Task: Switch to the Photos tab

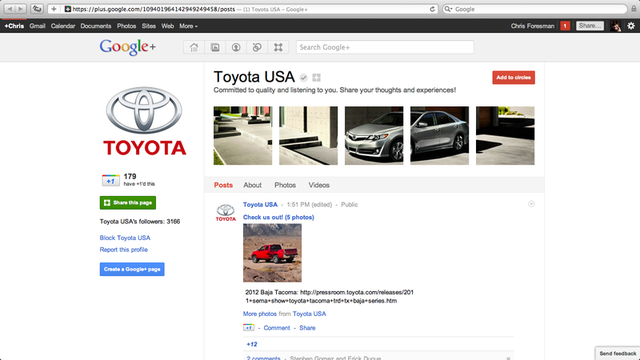Action: 285,185
